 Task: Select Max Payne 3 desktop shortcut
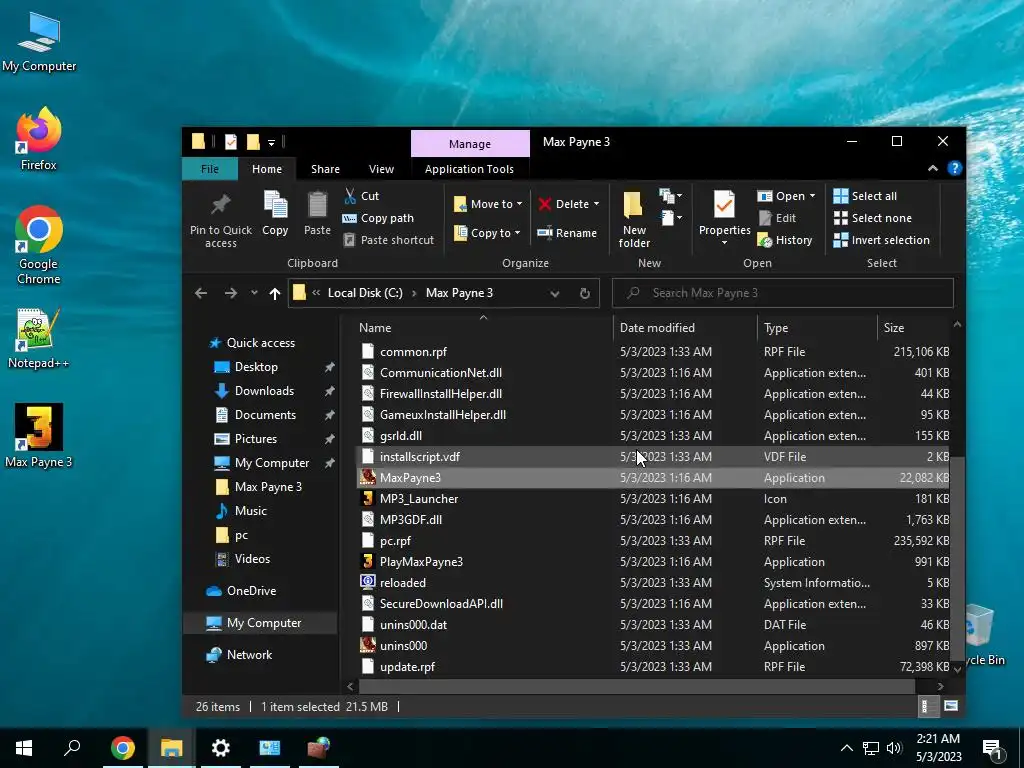(x=39, y=436)
